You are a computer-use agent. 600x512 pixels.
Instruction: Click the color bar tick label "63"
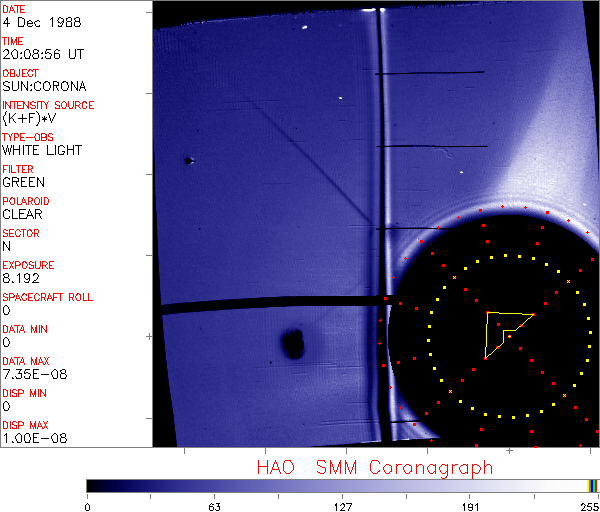click(x=215, y=507)
